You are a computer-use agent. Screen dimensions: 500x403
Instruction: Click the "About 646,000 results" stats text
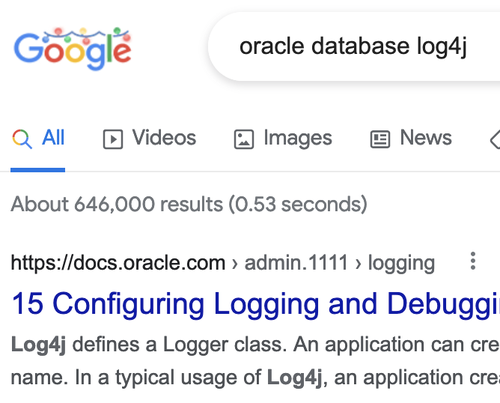pyautogui.click(x=117, y=204)
